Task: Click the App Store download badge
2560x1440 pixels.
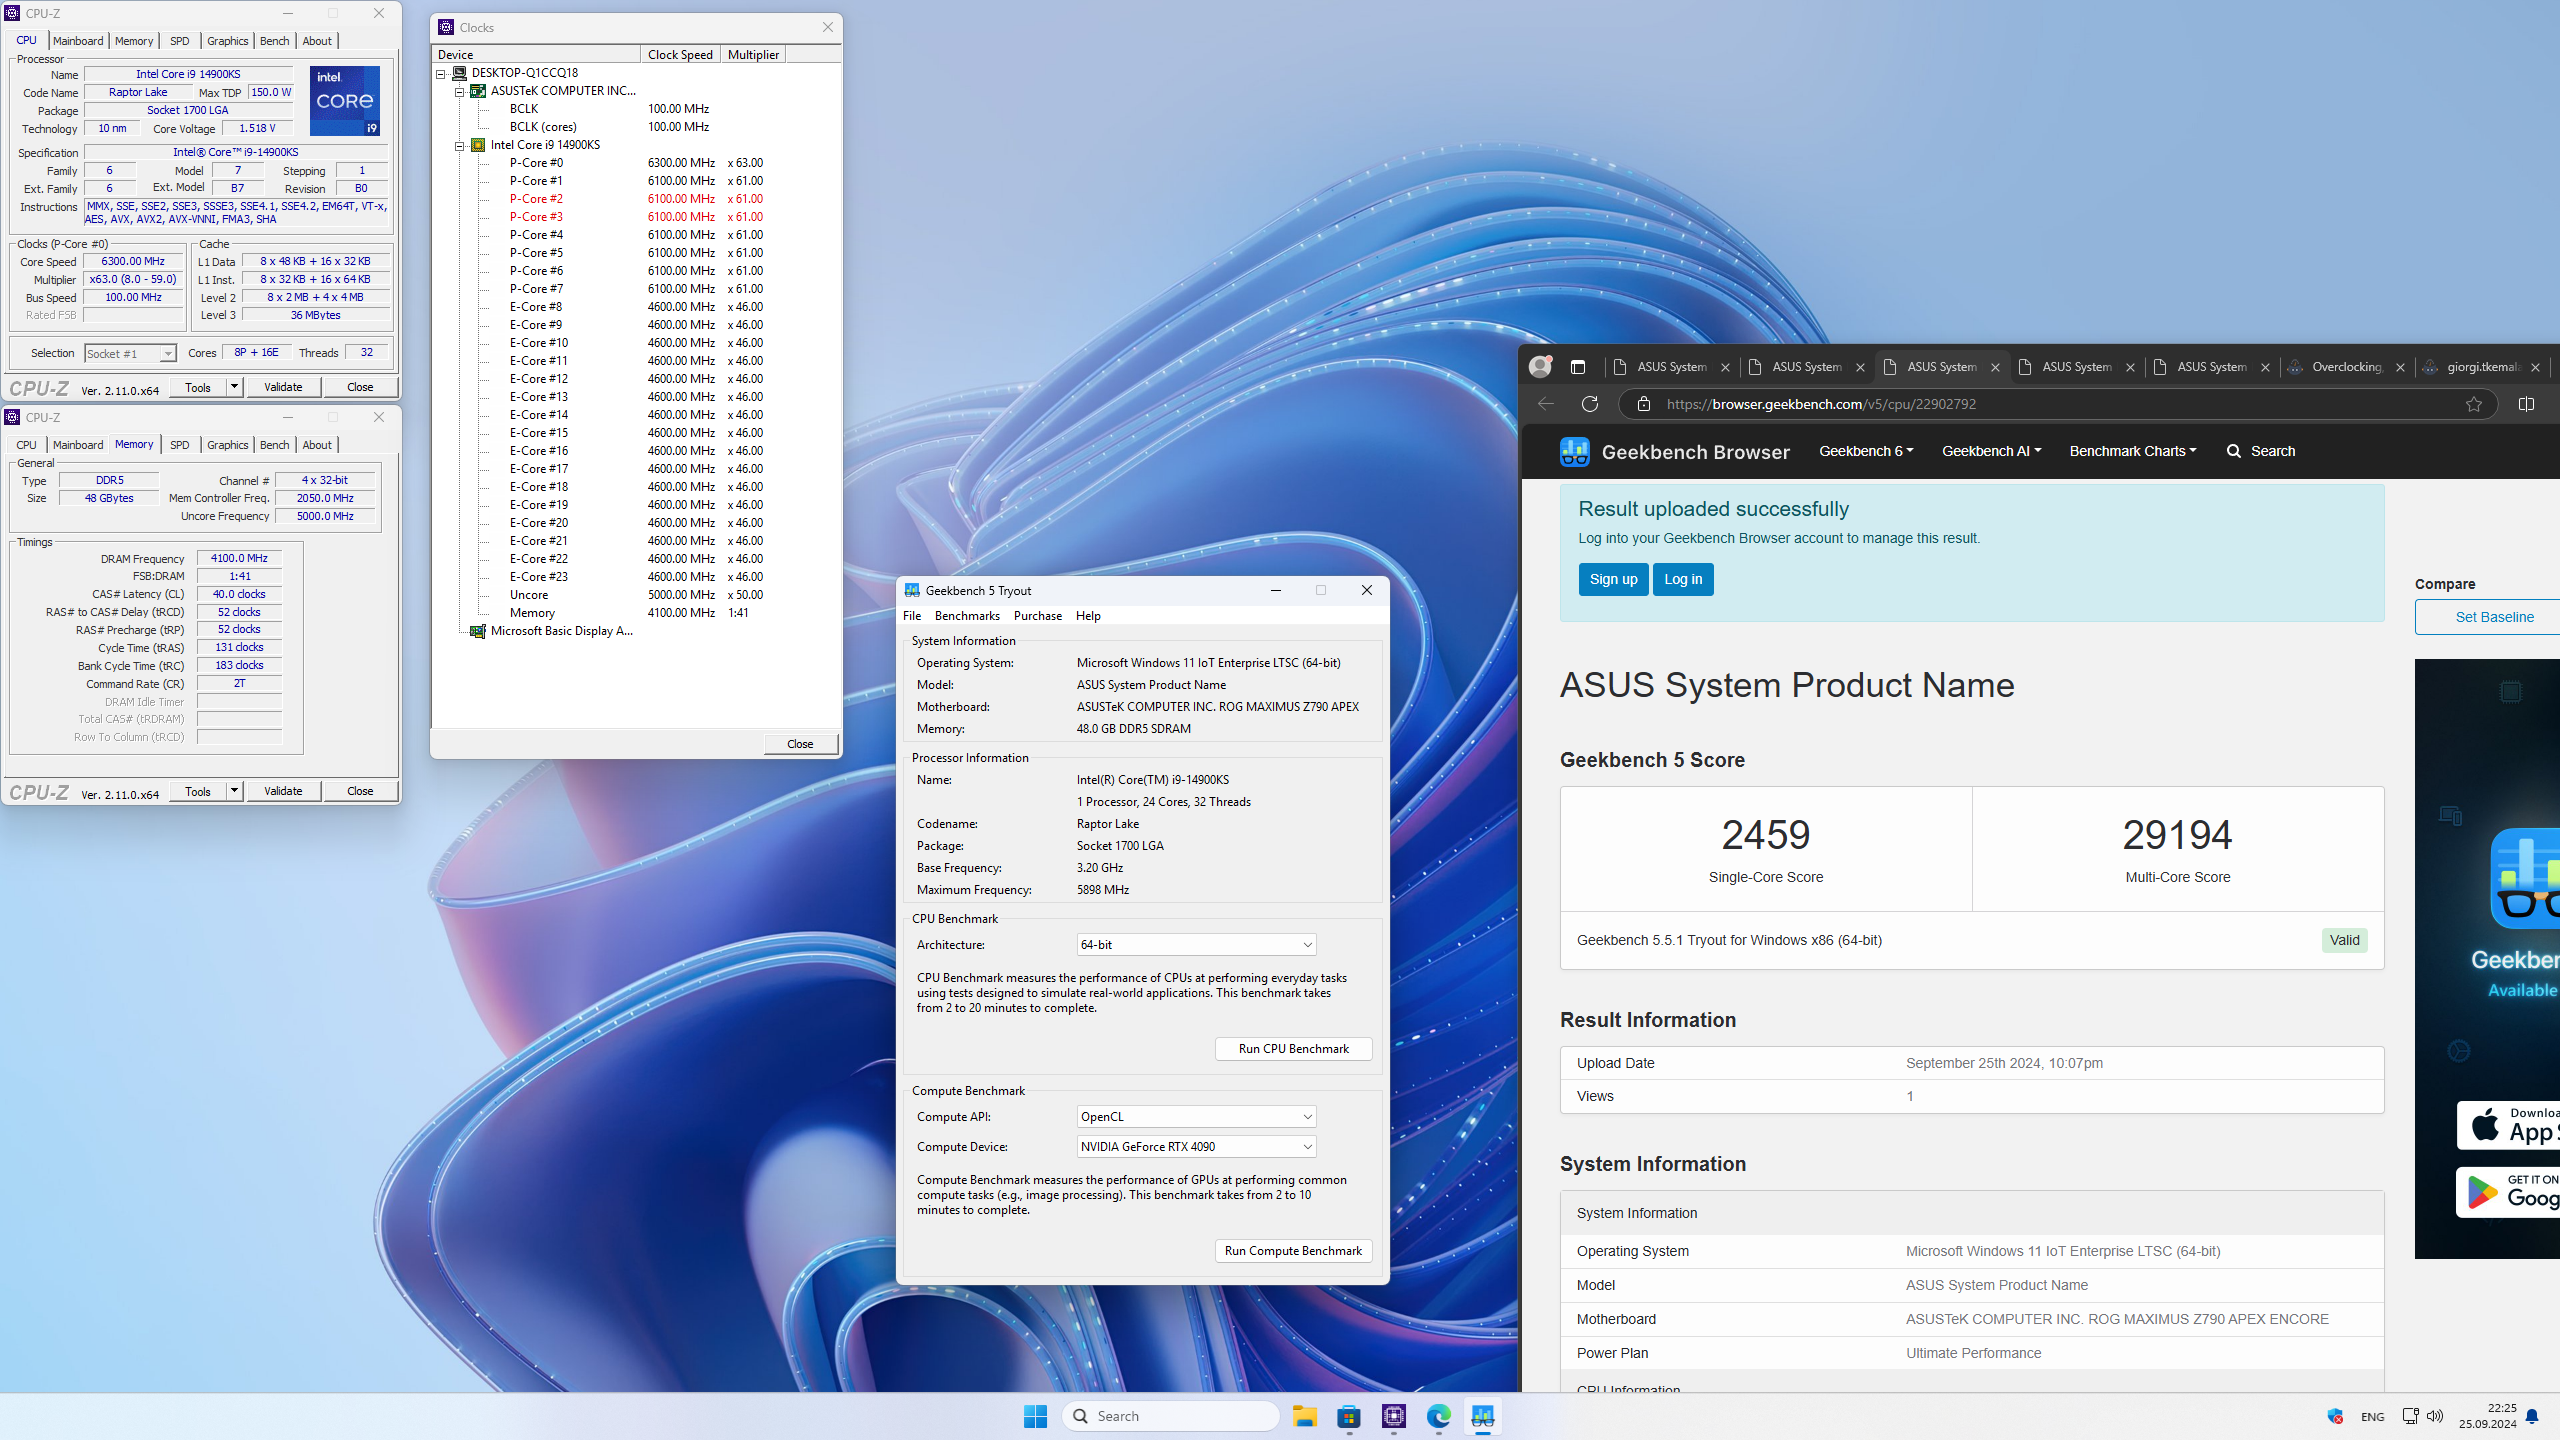Action: tap(2508, 1125)
